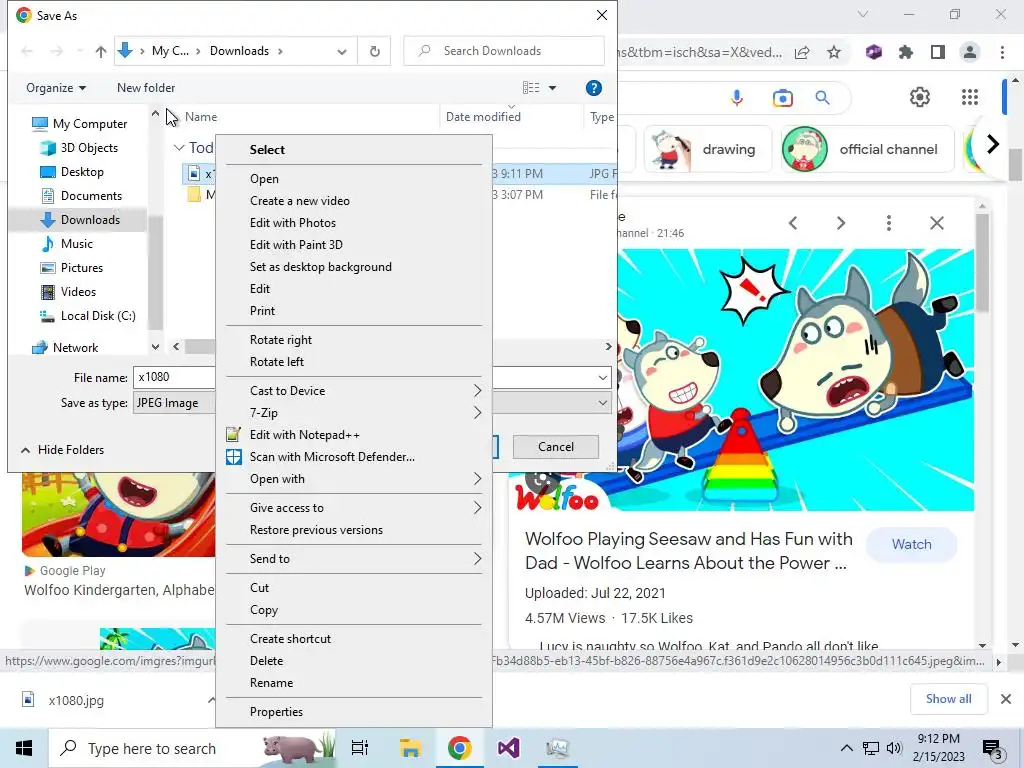Open File Explorer from the taskbar
Screen dimensions: 1024x768
(x=410, y=748)
